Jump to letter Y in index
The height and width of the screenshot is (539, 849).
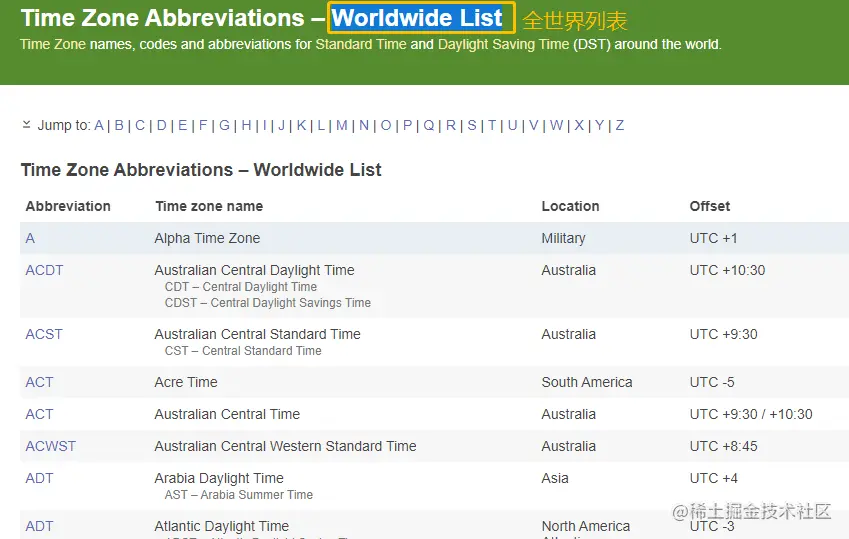[x=599, y=126]
